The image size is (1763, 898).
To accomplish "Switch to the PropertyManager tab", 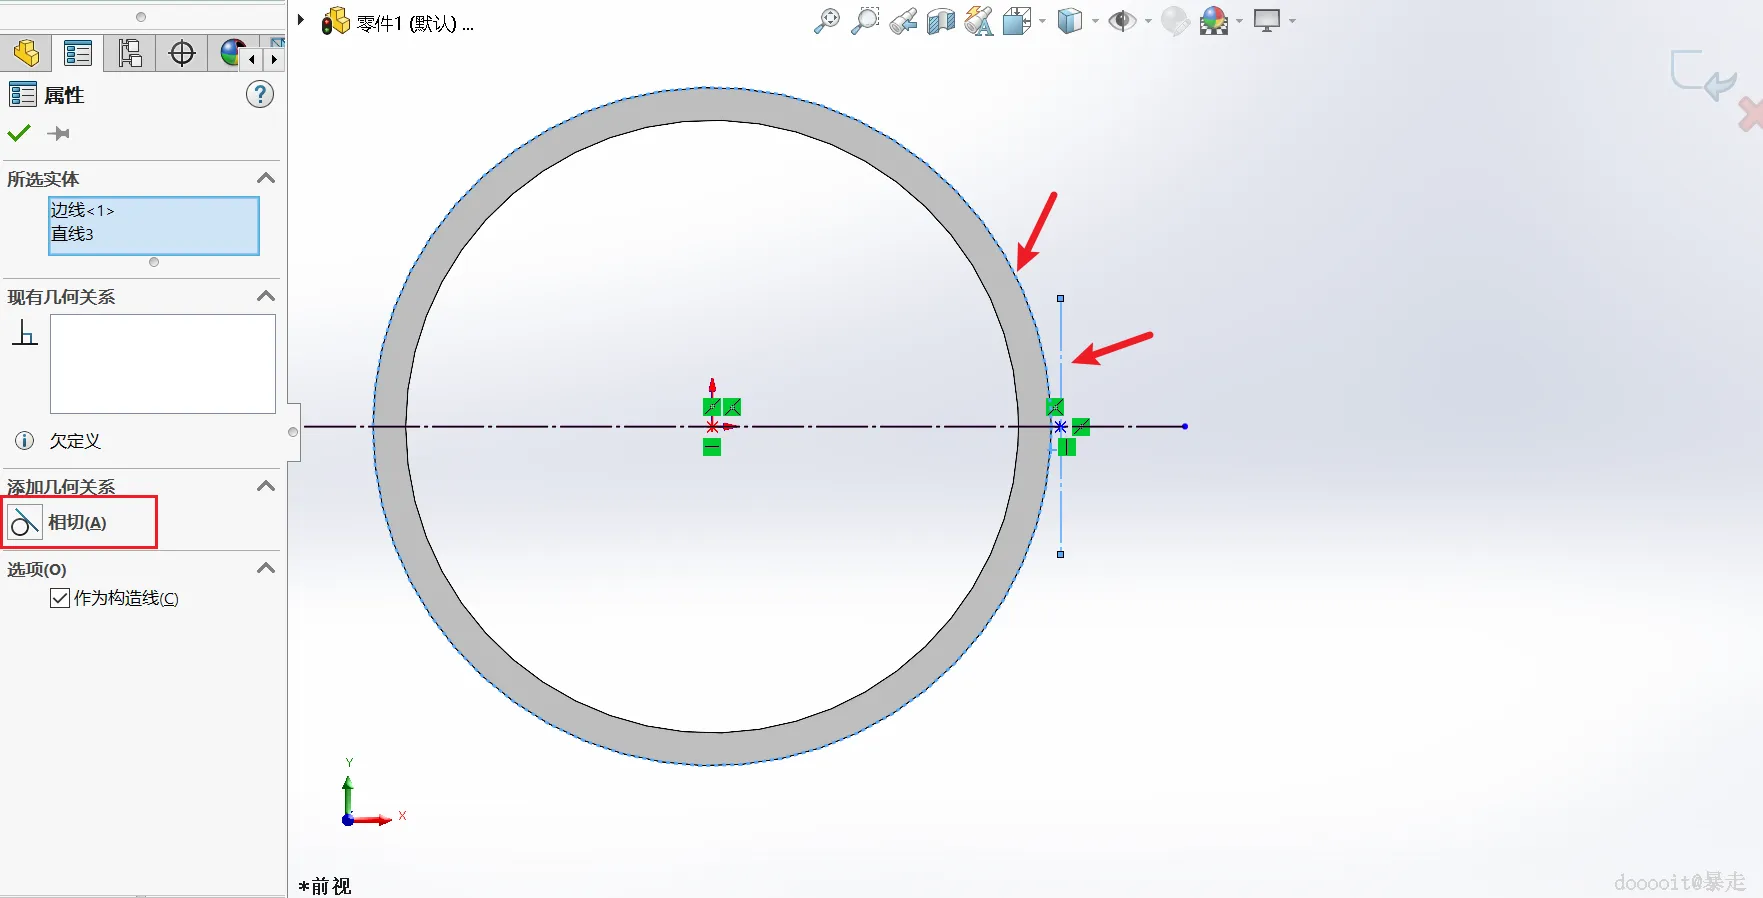I will (78, 53).
